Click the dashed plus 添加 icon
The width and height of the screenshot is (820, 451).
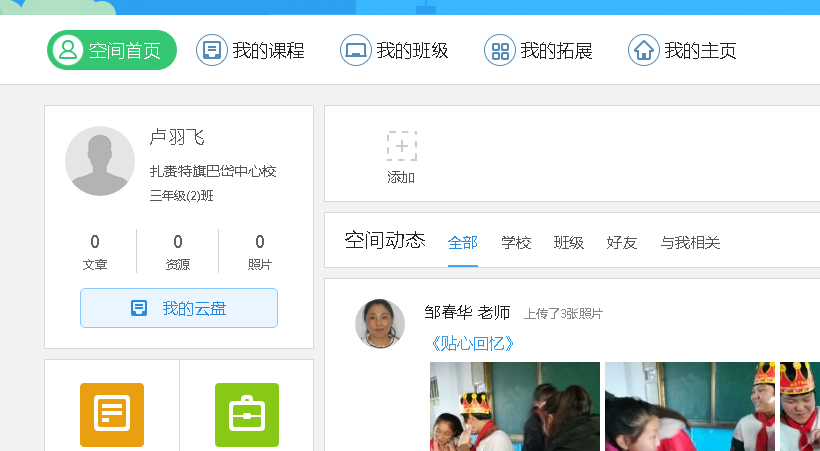click(x=402, y=146)
